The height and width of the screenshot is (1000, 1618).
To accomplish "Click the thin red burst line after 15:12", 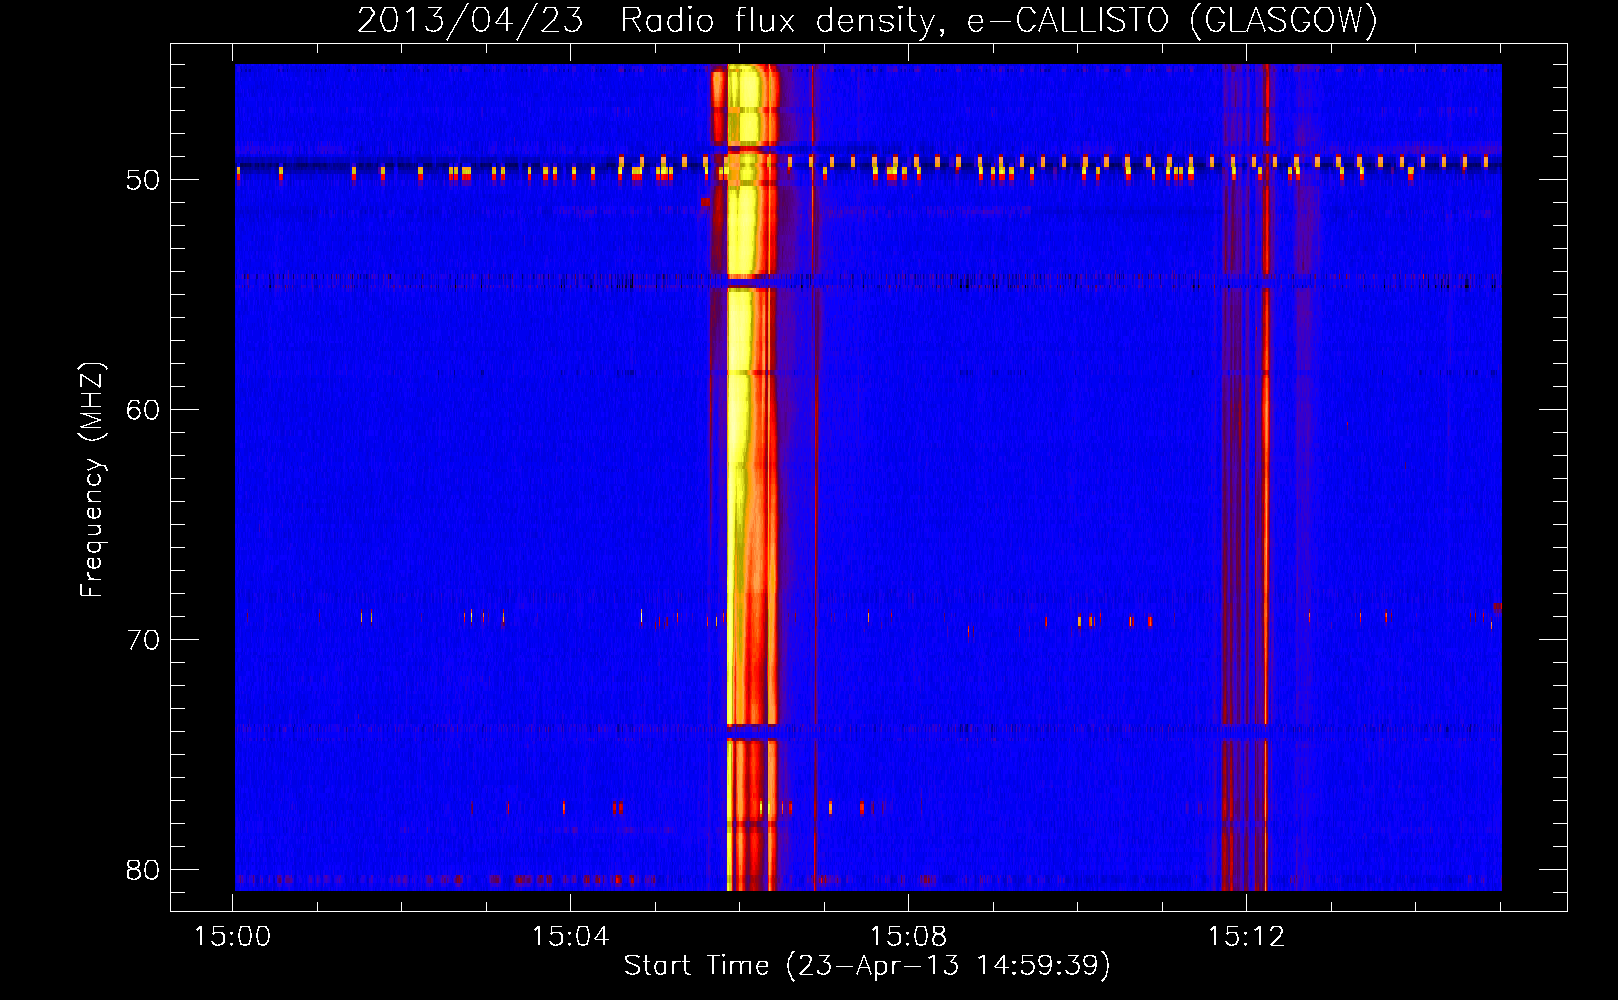I will click(x=1266, y=477).
